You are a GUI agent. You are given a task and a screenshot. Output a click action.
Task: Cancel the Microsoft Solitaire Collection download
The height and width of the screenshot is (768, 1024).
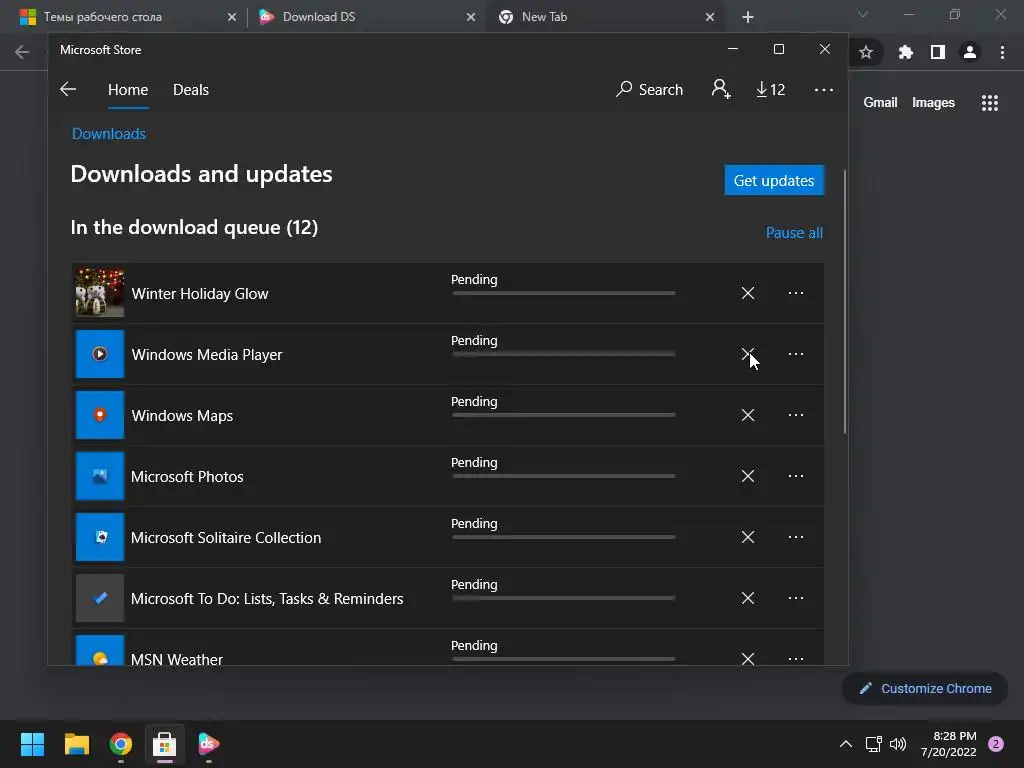tap(748, 537)
